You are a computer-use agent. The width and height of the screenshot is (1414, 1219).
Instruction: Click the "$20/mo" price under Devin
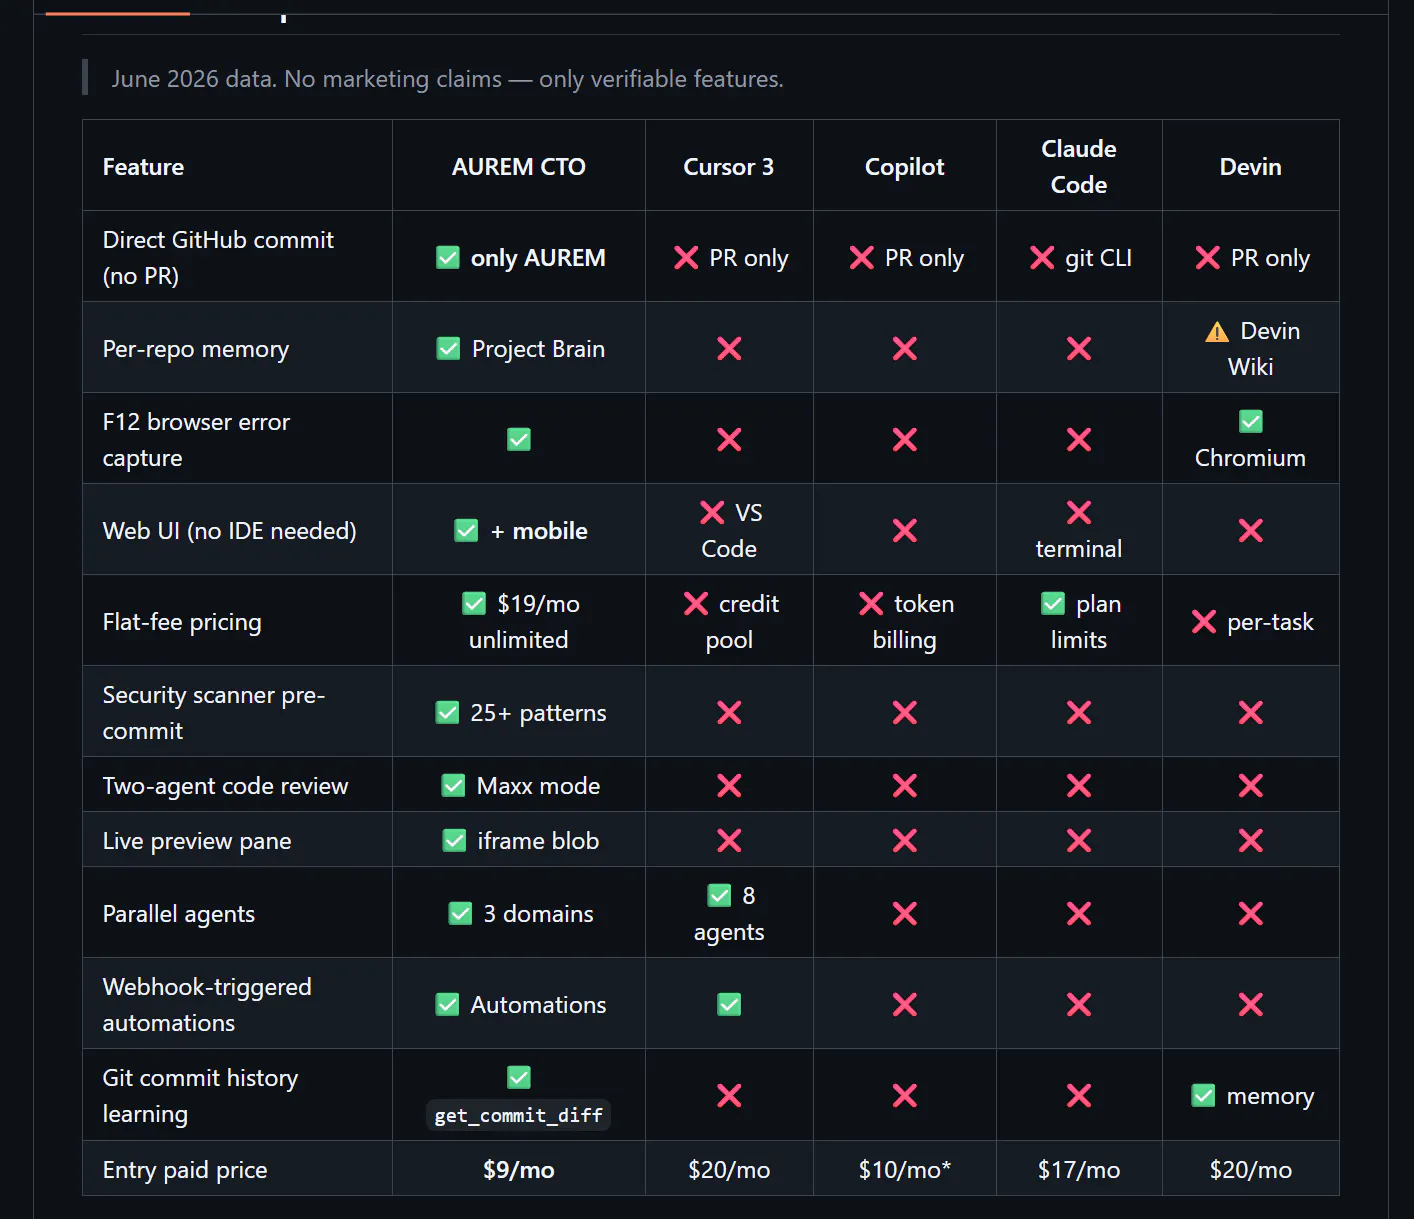[1251, 1170]
